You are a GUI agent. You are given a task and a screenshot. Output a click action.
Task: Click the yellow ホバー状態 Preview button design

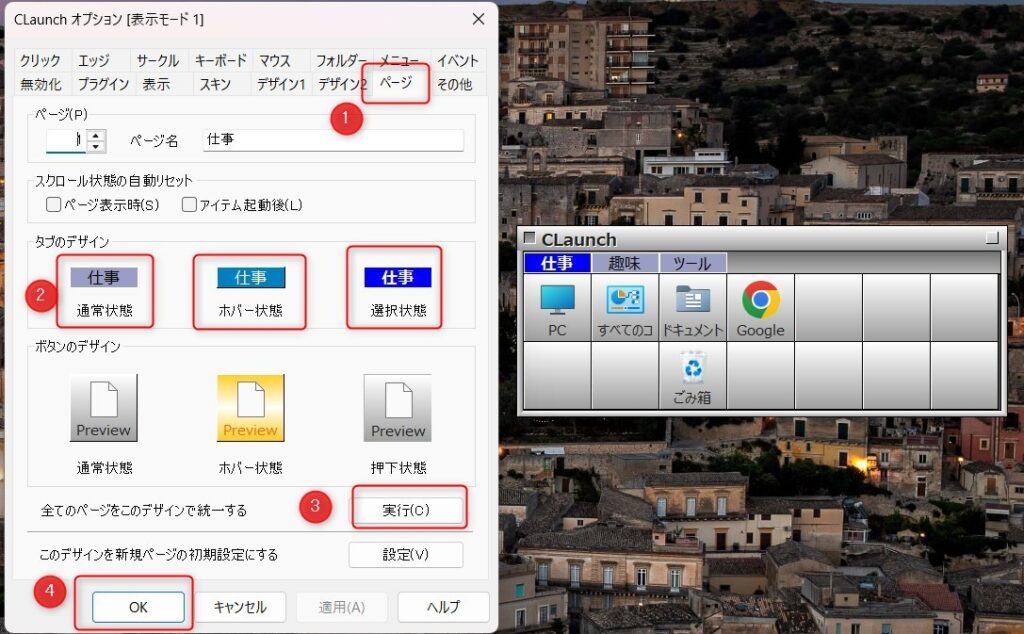(x=250, y=405)
